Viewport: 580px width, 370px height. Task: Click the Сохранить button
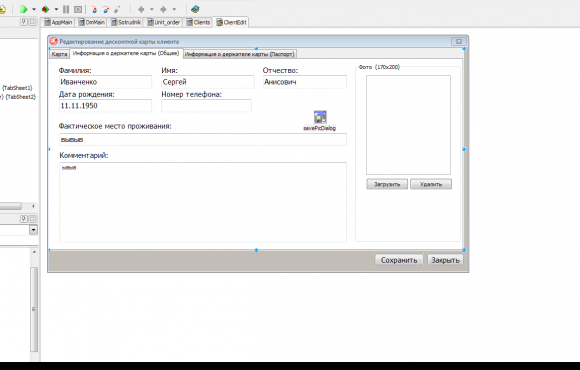(x=399, y=260)
